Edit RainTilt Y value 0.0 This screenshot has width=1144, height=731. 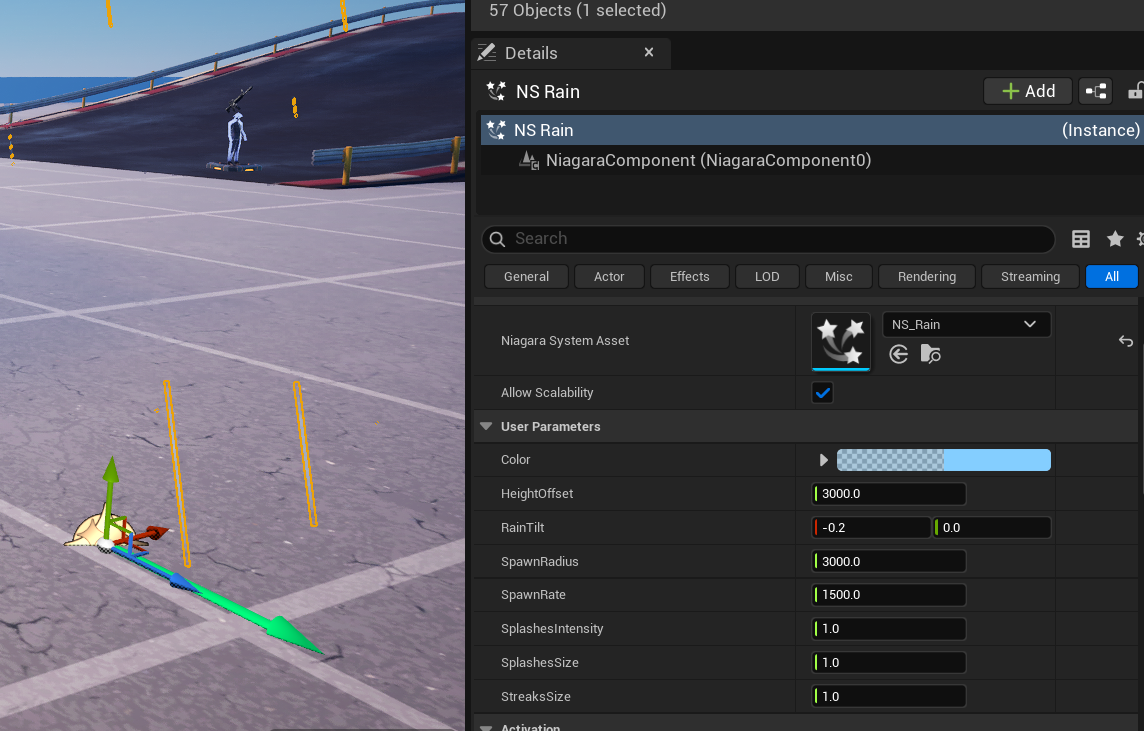(992, 527)
